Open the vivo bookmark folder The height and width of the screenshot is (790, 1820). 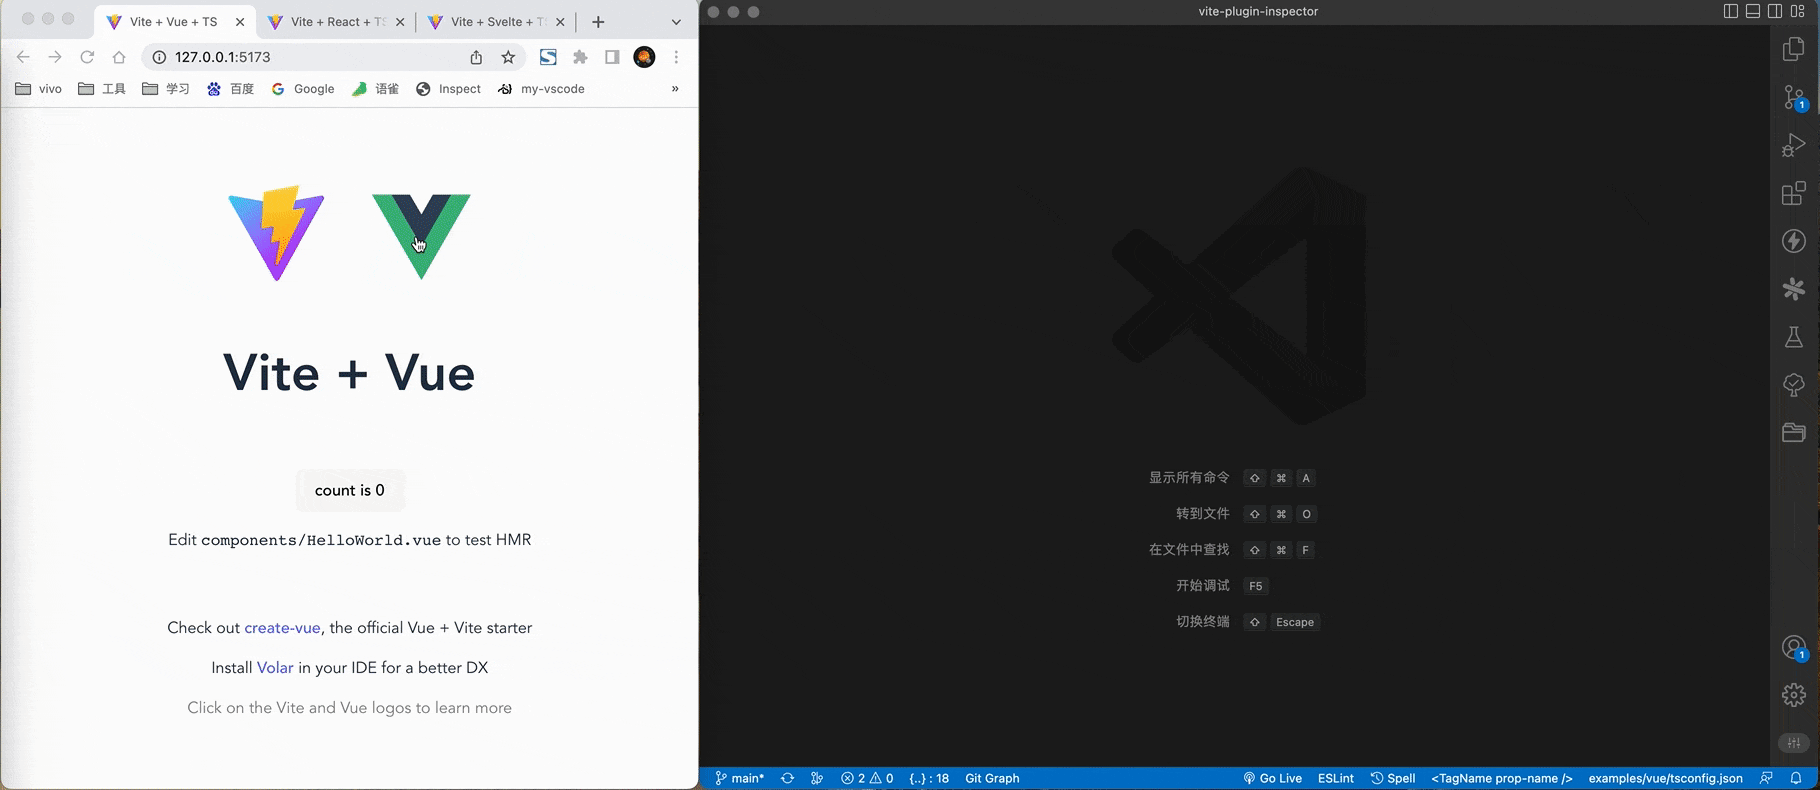coord(38,89)
